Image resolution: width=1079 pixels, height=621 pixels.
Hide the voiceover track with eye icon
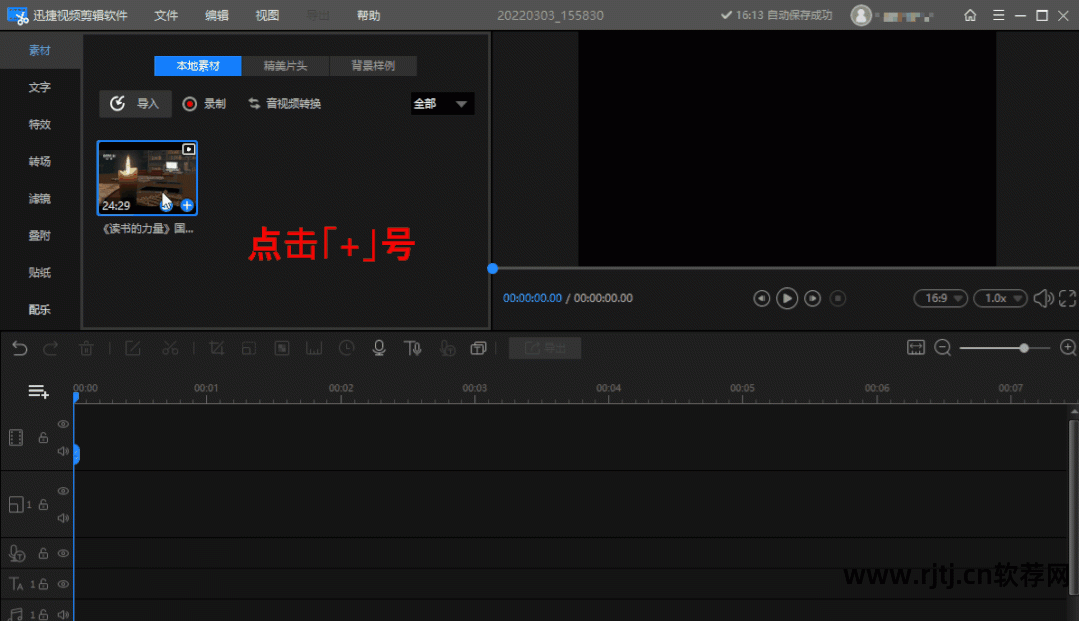63,553
